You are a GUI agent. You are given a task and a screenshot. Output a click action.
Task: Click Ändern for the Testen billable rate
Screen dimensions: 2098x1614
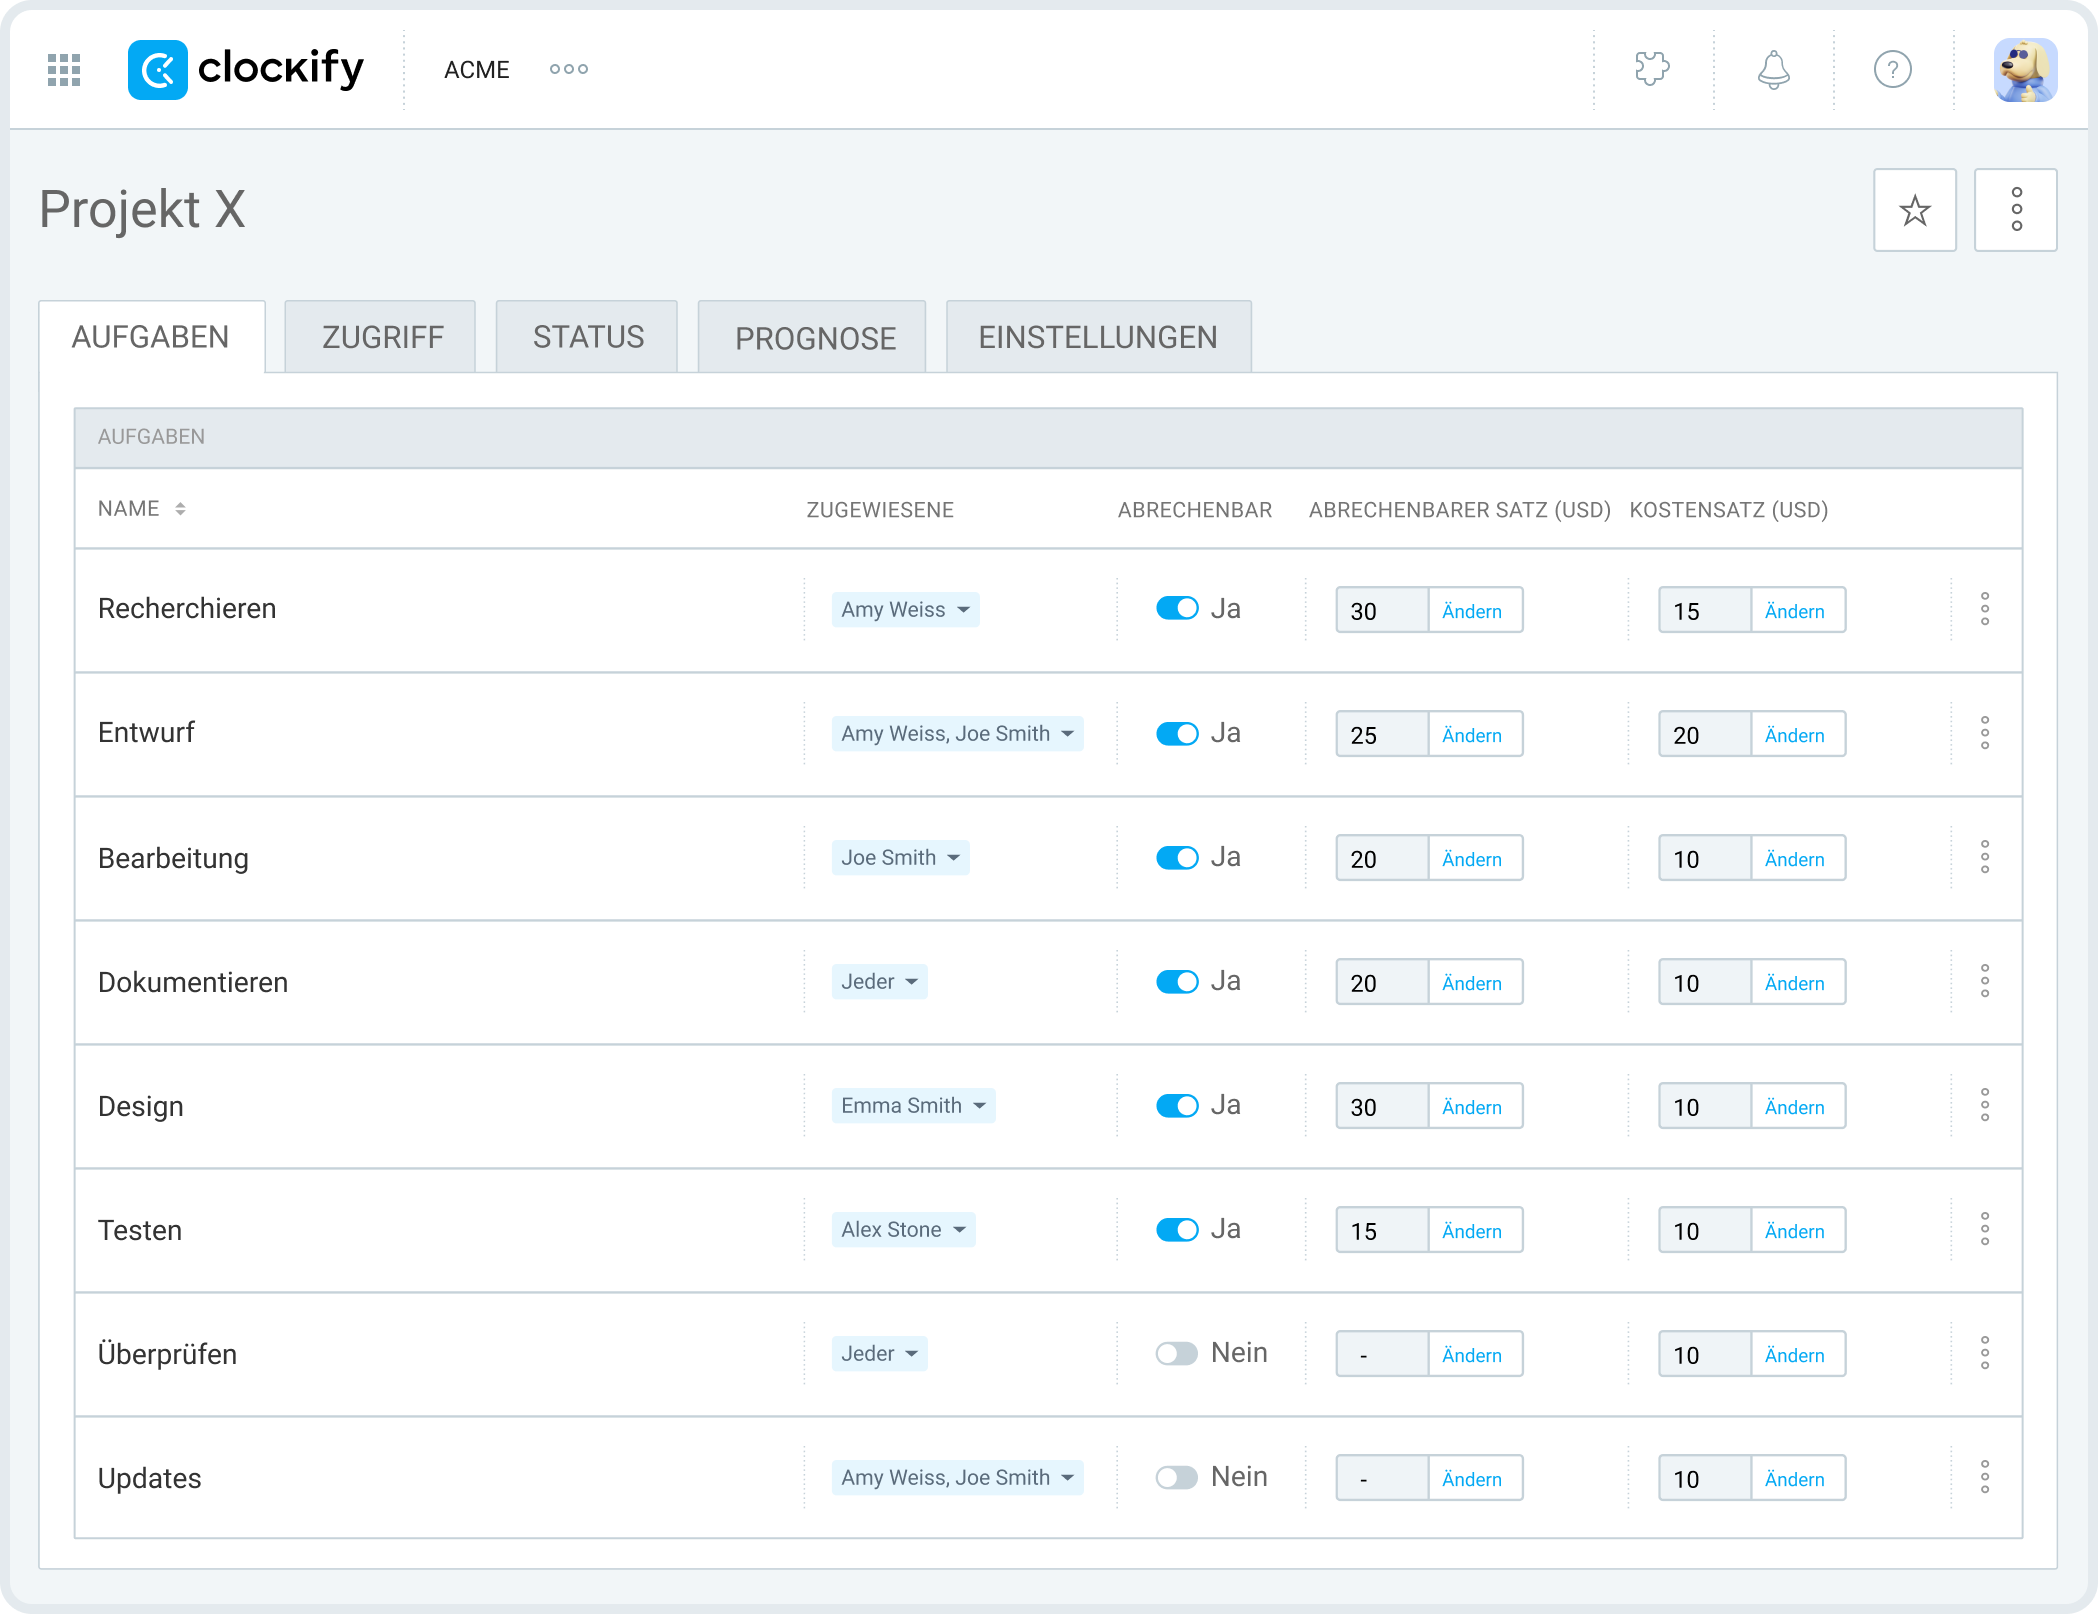coord(1471,1231)
